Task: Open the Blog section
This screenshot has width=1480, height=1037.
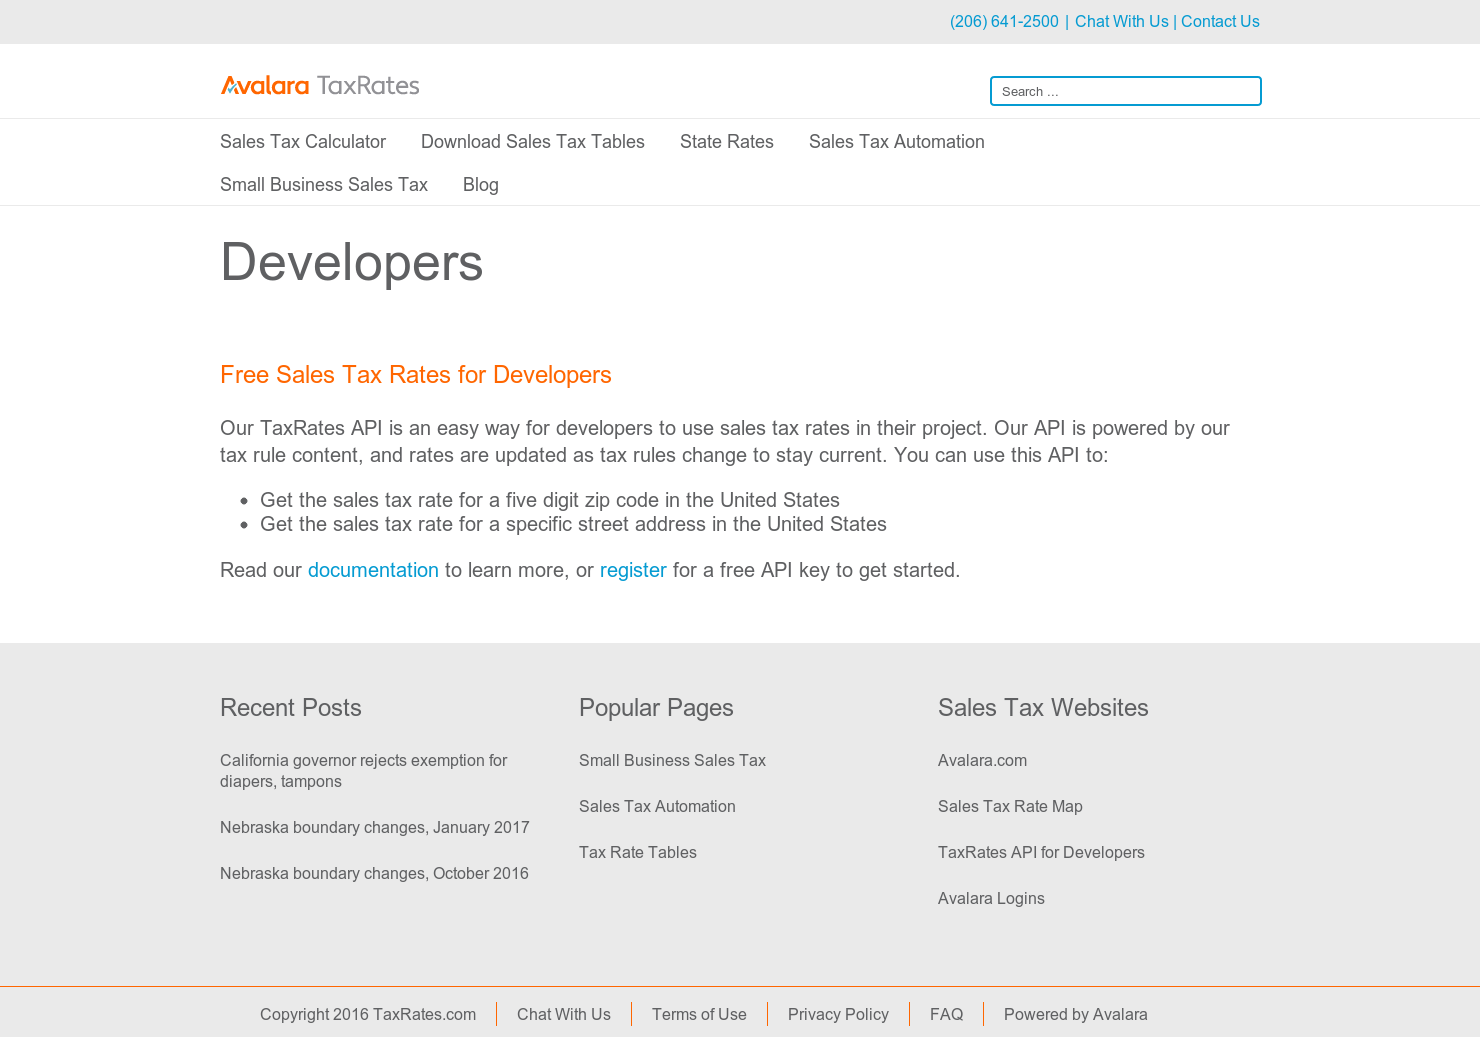Action: (481, 184)
